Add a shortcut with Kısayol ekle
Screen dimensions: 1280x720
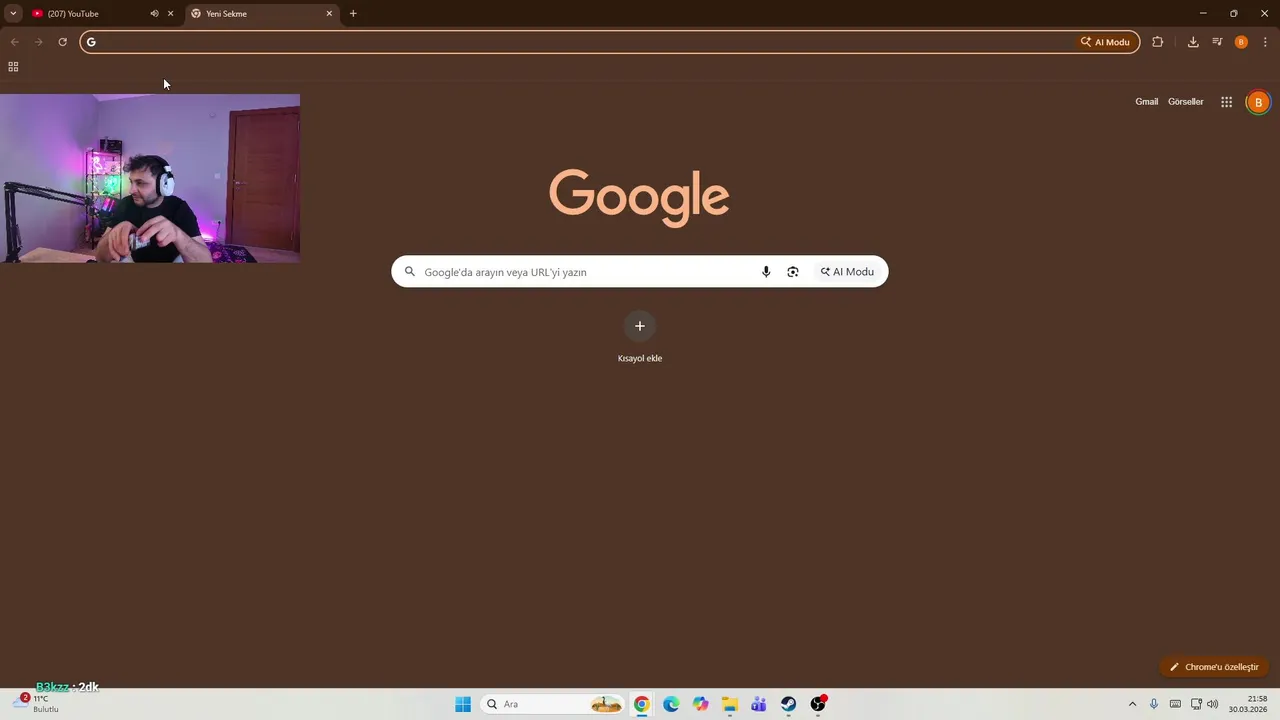(x=640, y=337)
